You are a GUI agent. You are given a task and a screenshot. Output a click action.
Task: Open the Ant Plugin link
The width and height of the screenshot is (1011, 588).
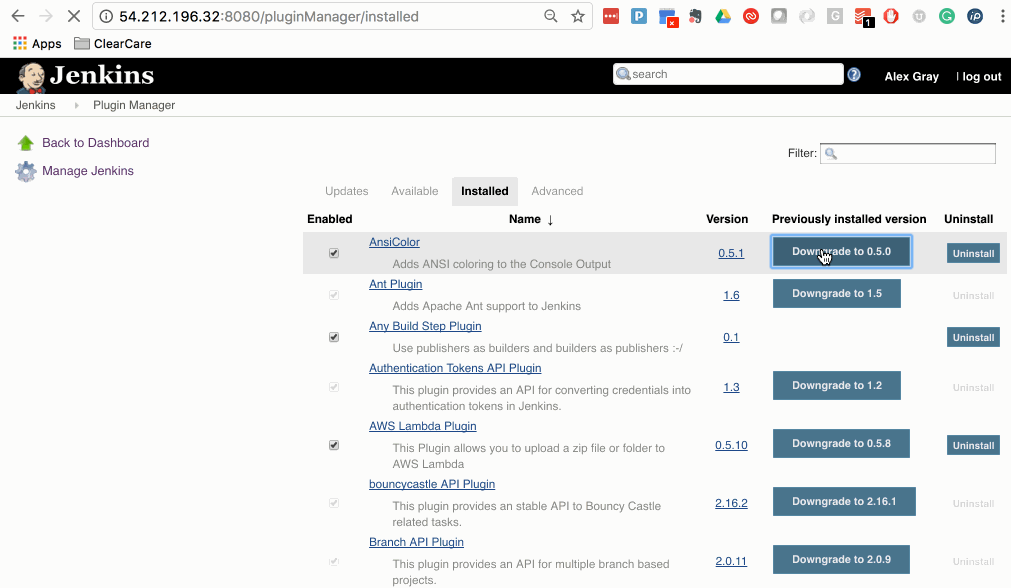pyautogui.click(x=395, y=284)
